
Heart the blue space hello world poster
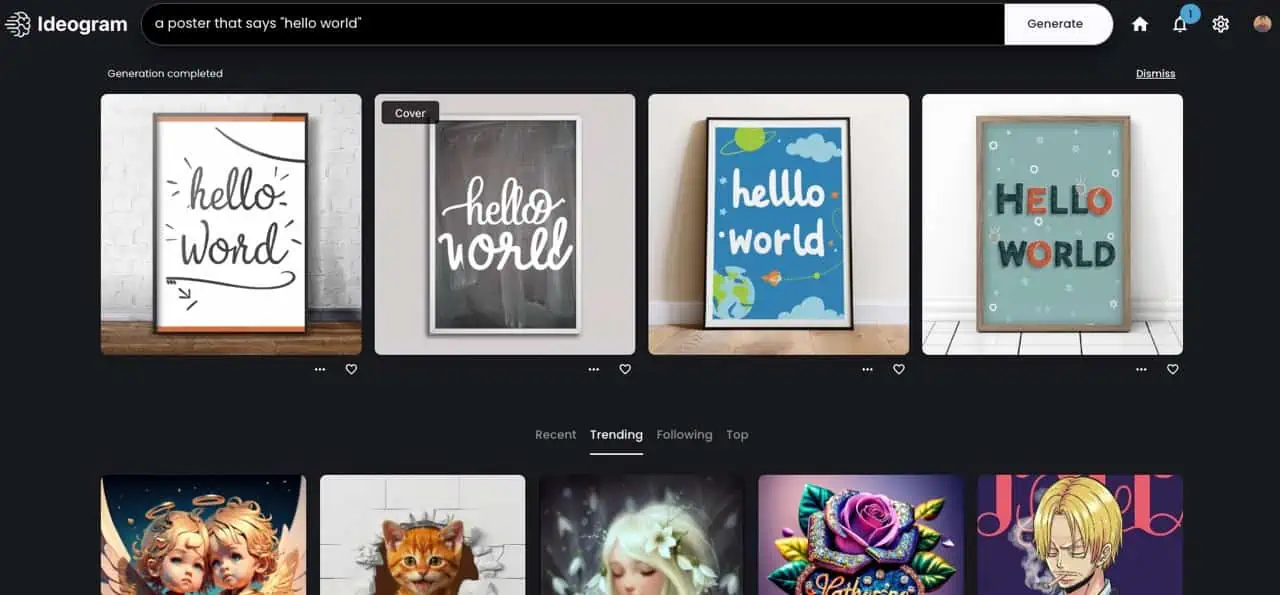899,369
